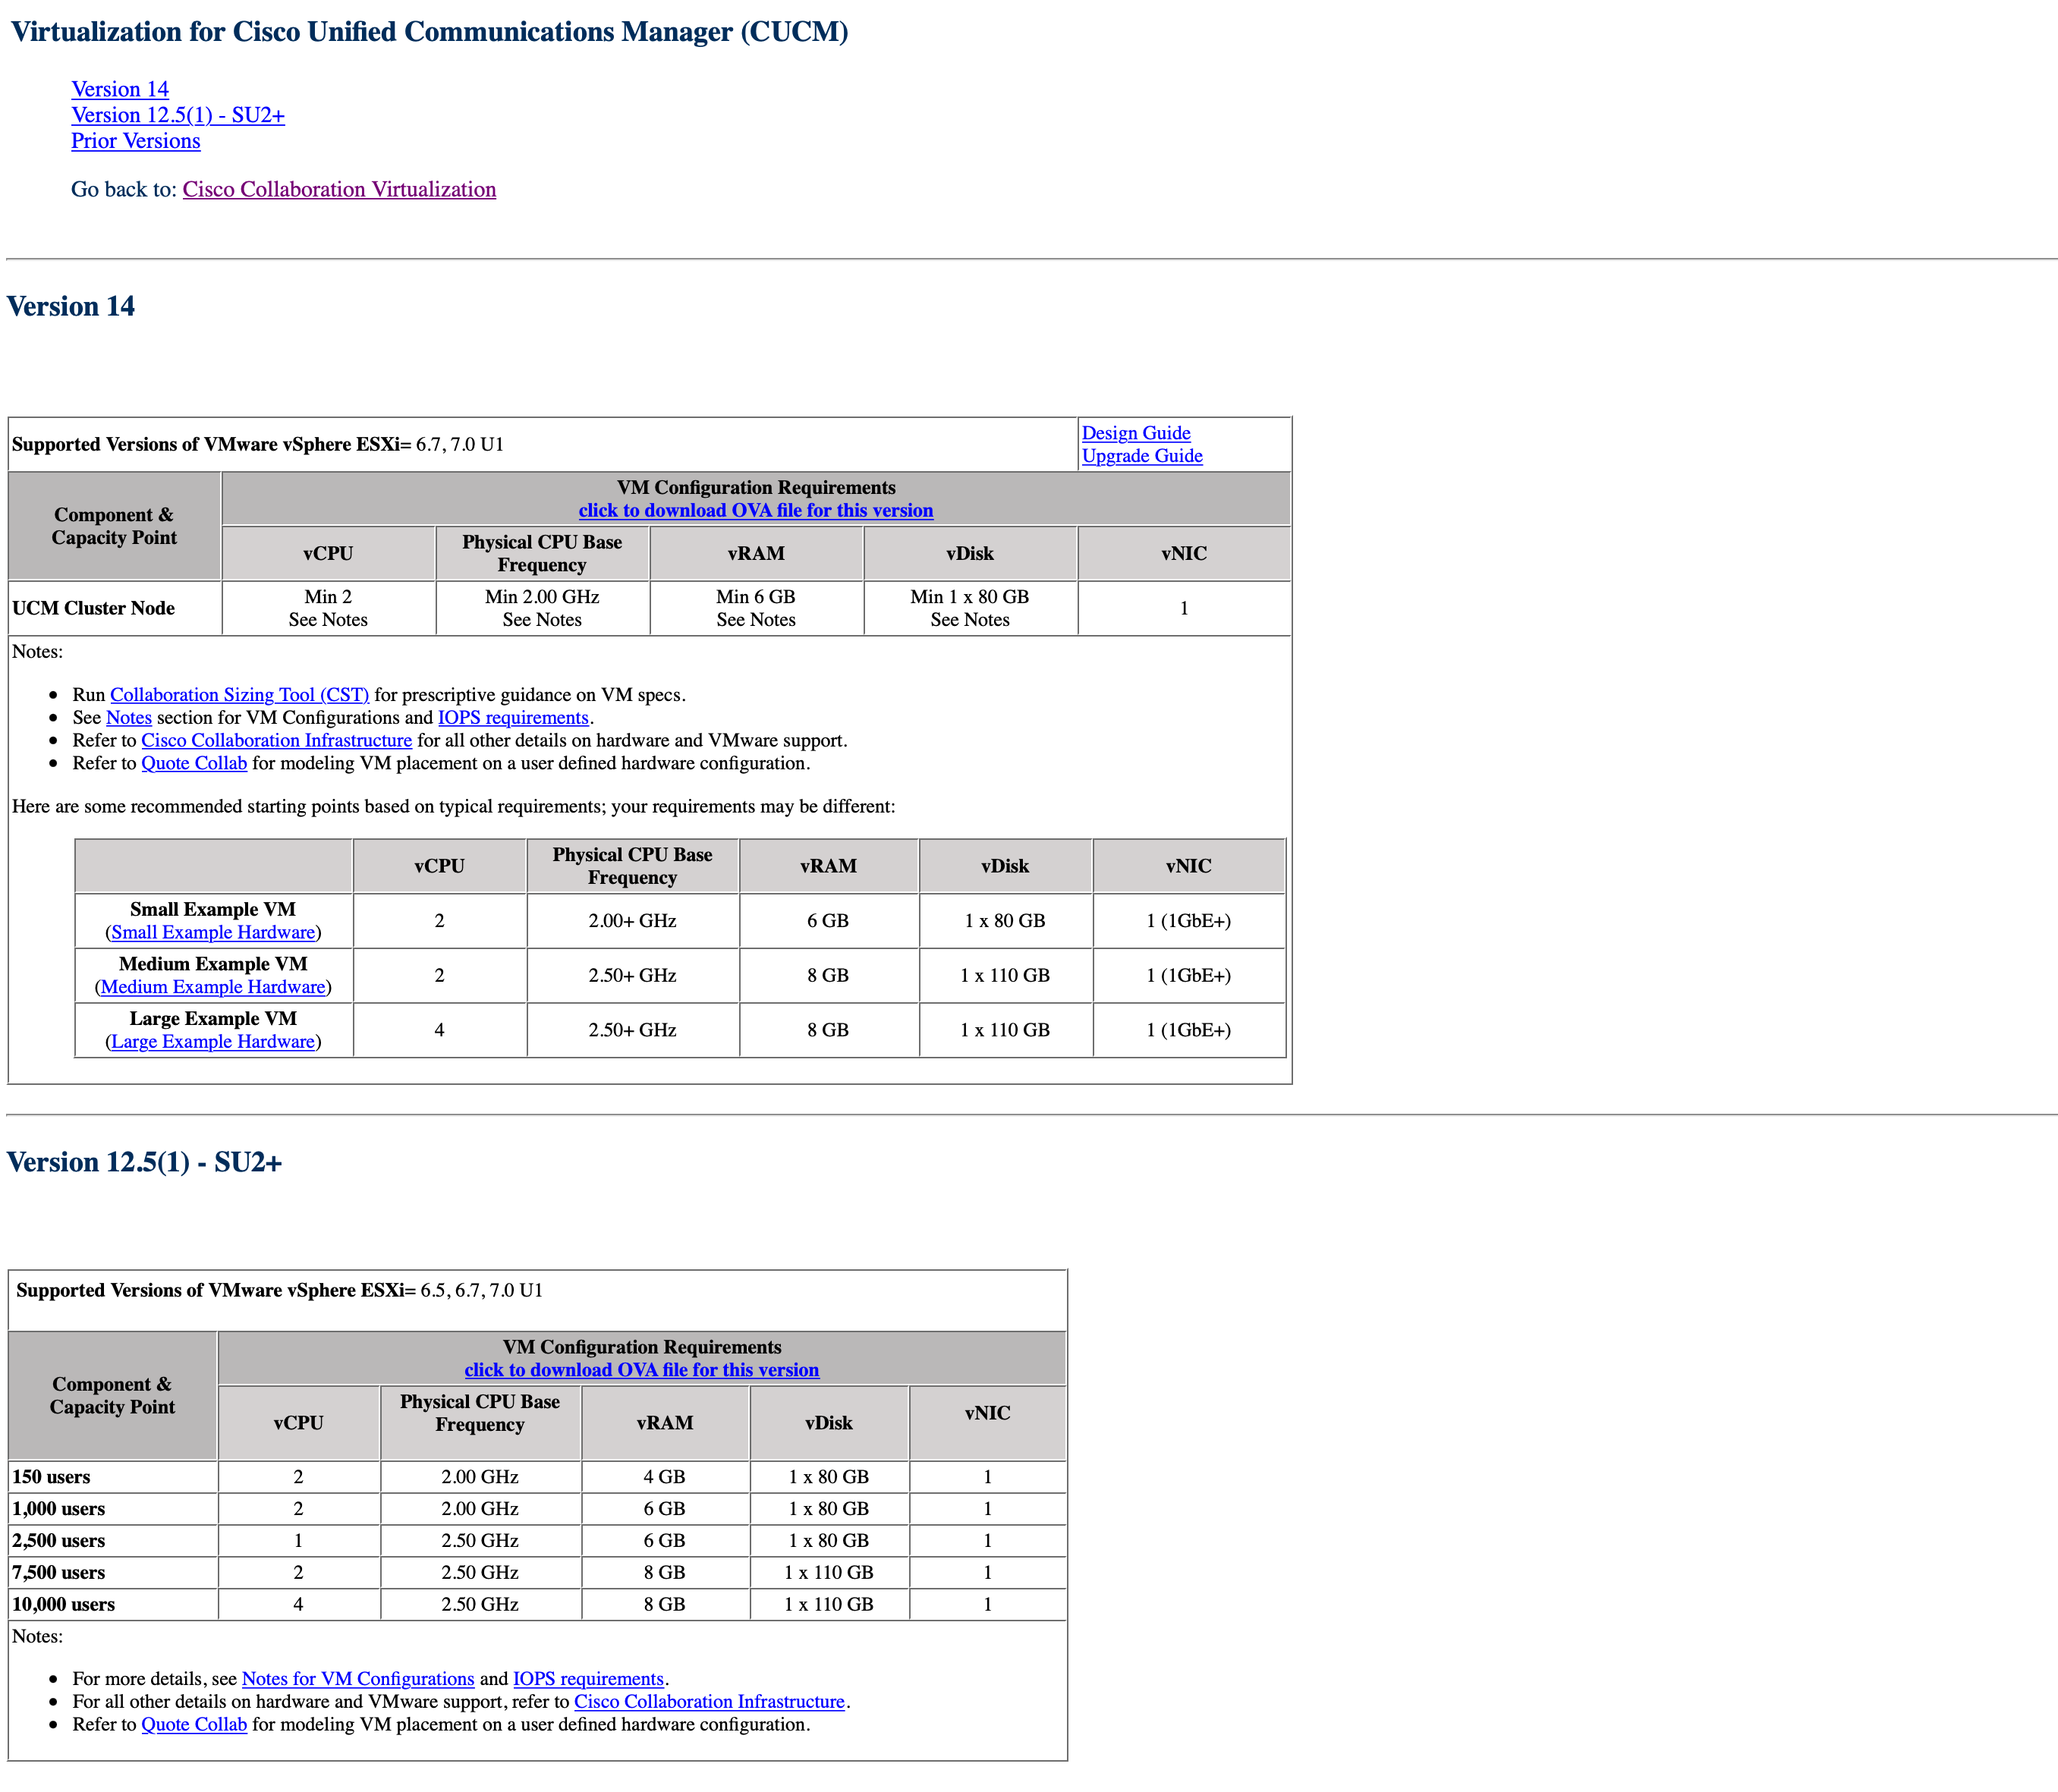Open the Notes section link
This screenshot has height=1792, width=2058.
(x=129, y=717)
